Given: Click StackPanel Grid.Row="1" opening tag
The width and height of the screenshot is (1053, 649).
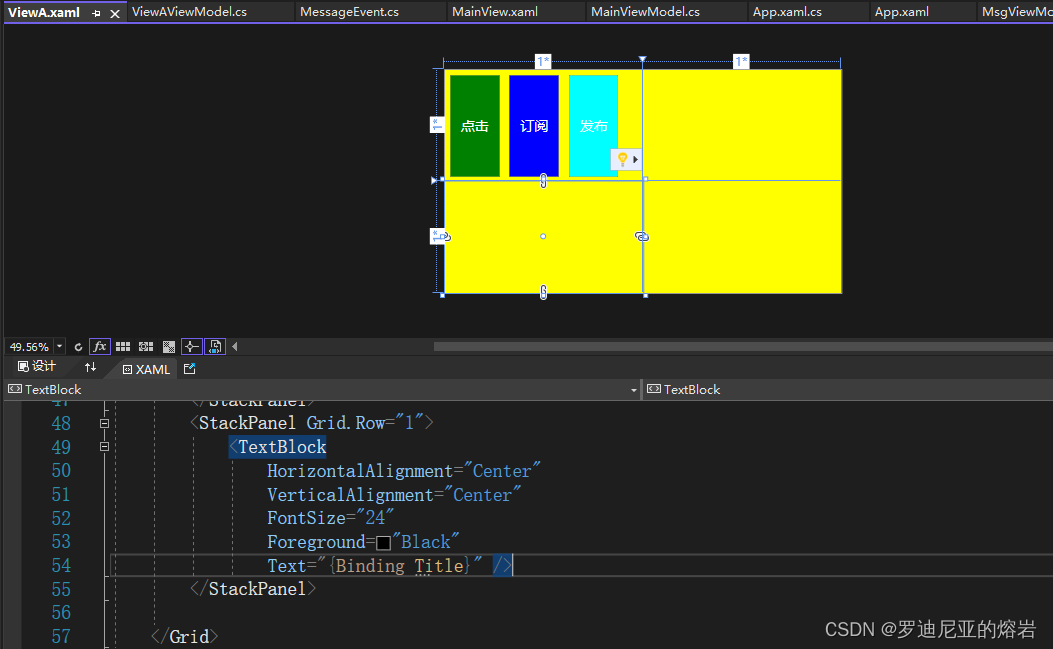Looking at the screenshot, I should [312, 423].
